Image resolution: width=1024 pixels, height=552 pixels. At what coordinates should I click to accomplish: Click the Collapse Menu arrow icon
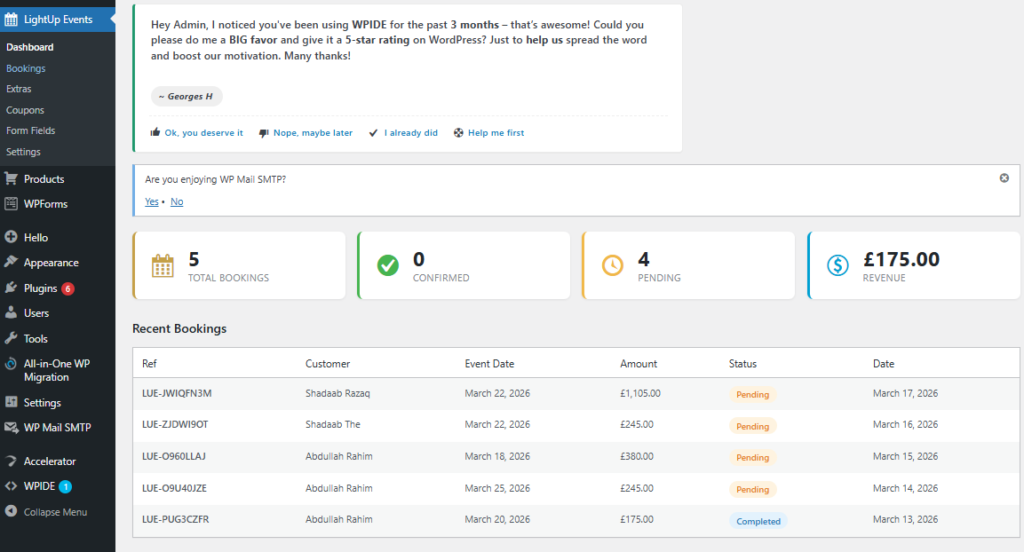pos(11,511)
